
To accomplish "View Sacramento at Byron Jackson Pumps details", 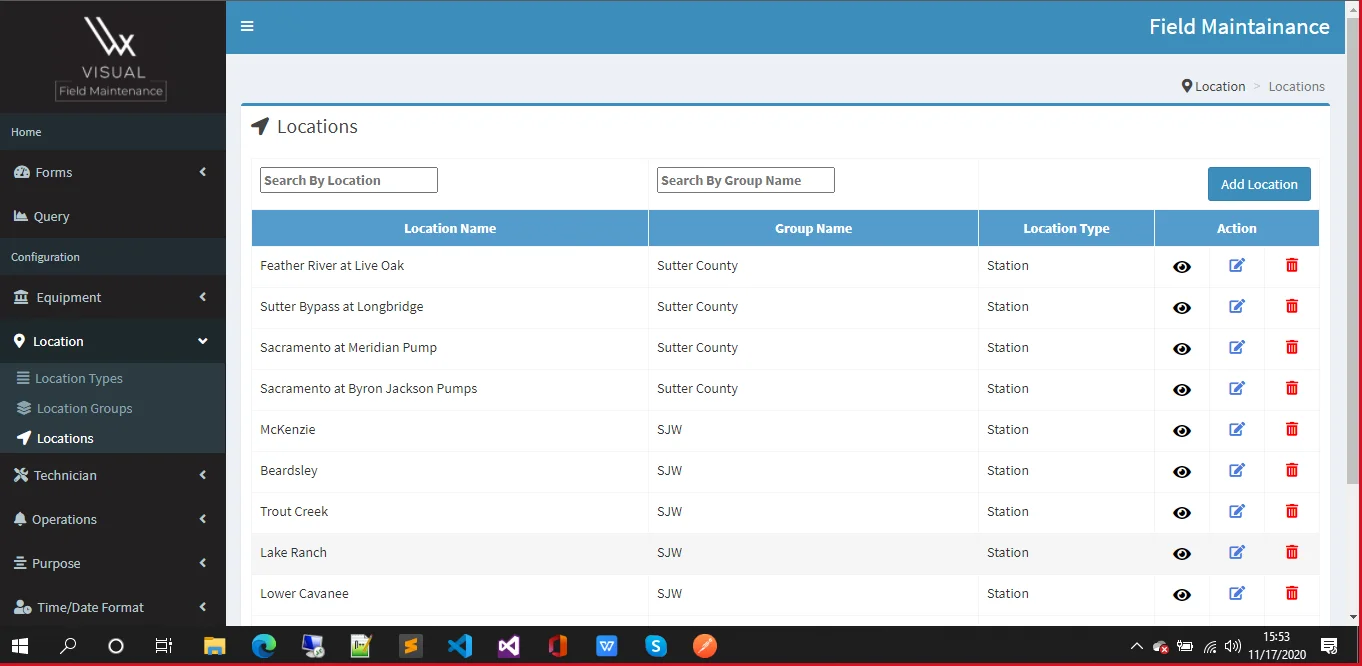I will coord(1182,390).
